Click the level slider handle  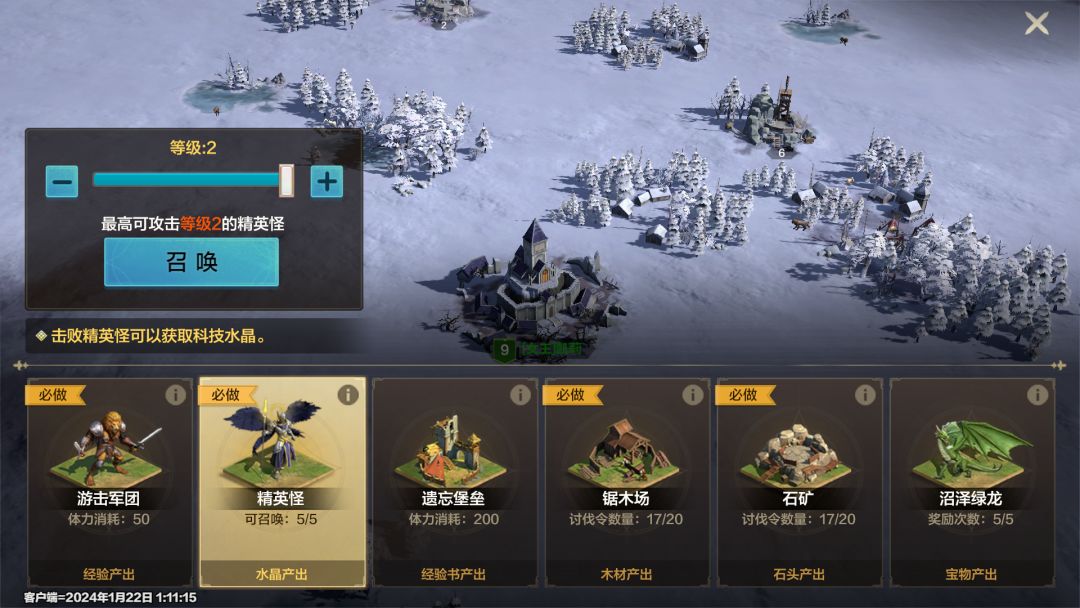[x=286, y=180]
